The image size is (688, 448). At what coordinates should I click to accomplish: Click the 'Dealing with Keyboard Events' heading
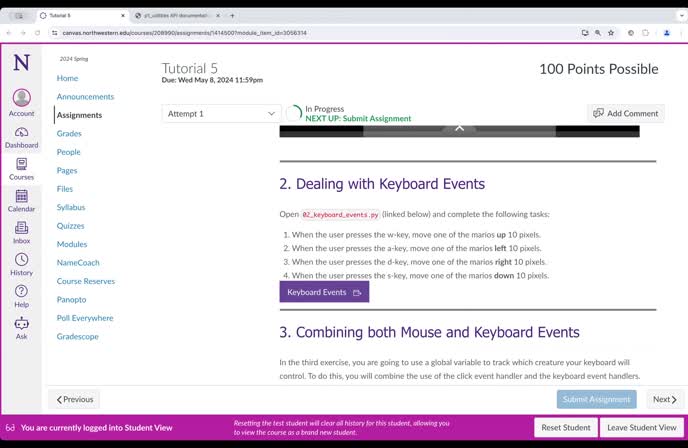click(x=382, y=184)
